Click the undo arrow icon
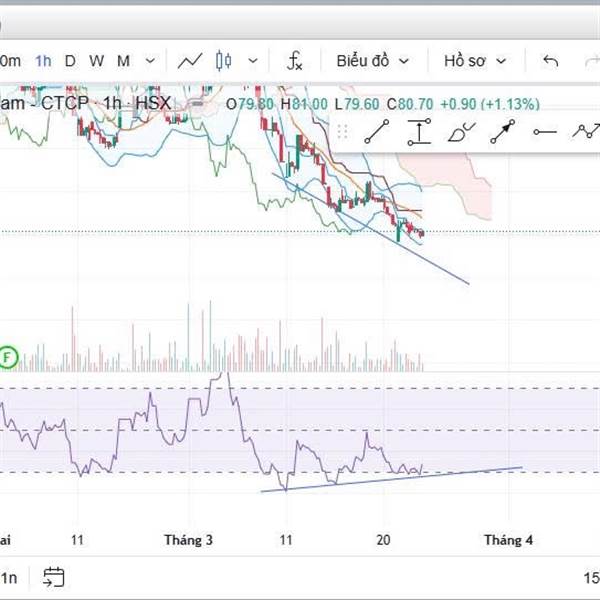Screen dimensions: 600x600 [550, 61]
